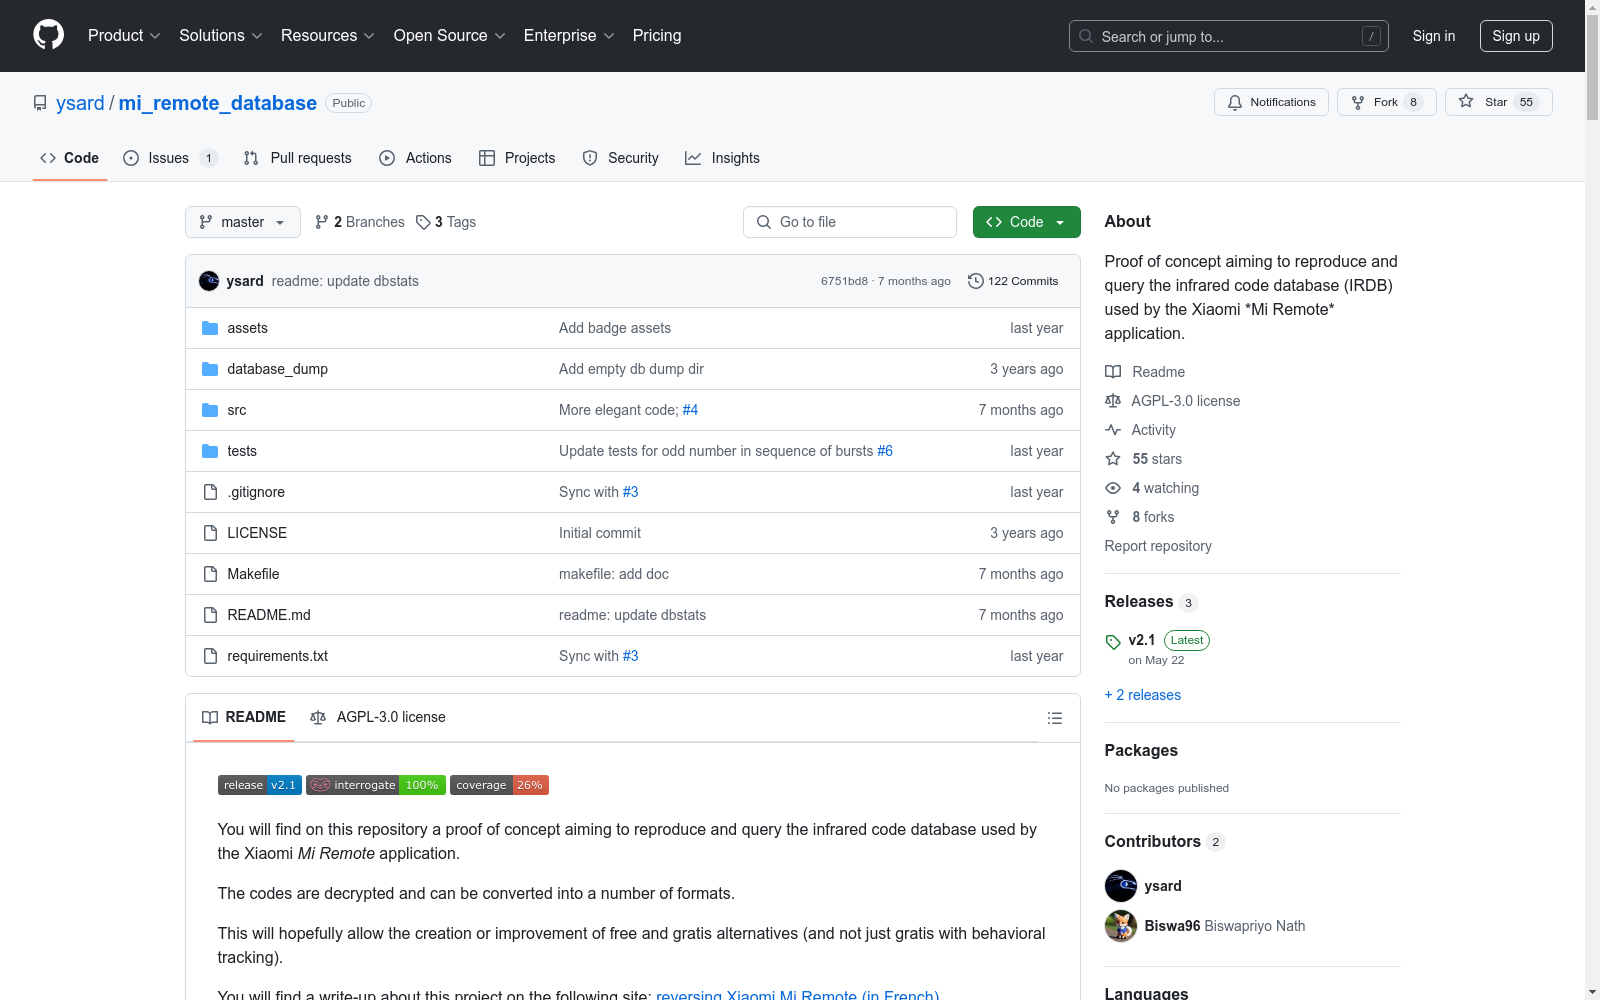
Task: Open README outline list icon
Action: pos(1054,718)
